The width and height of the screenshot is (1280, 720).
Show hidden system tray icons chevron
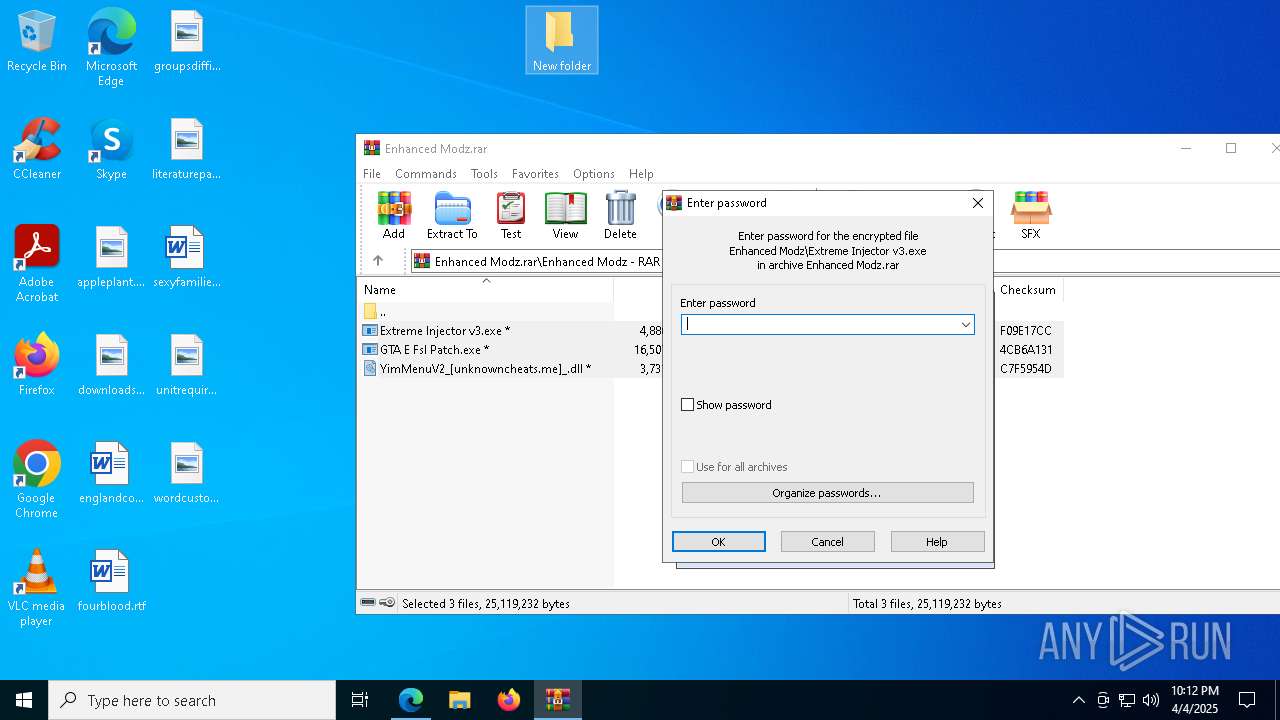1078,700
